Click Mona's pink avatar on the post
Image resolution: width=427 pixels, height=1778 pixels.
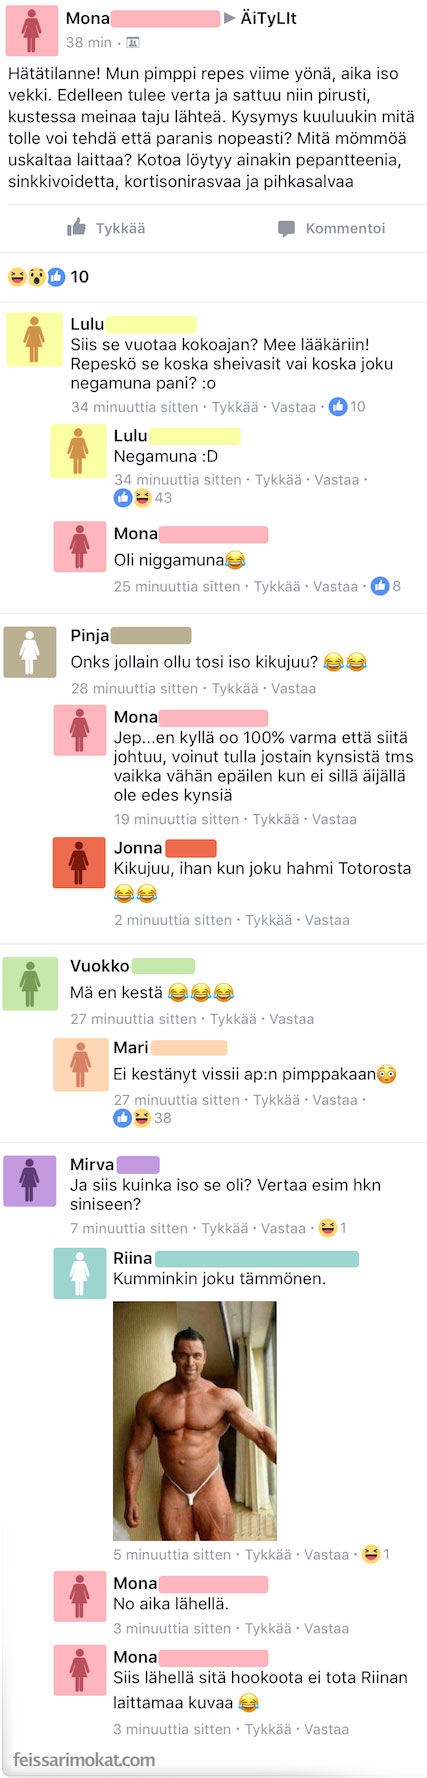pos(31,30)
